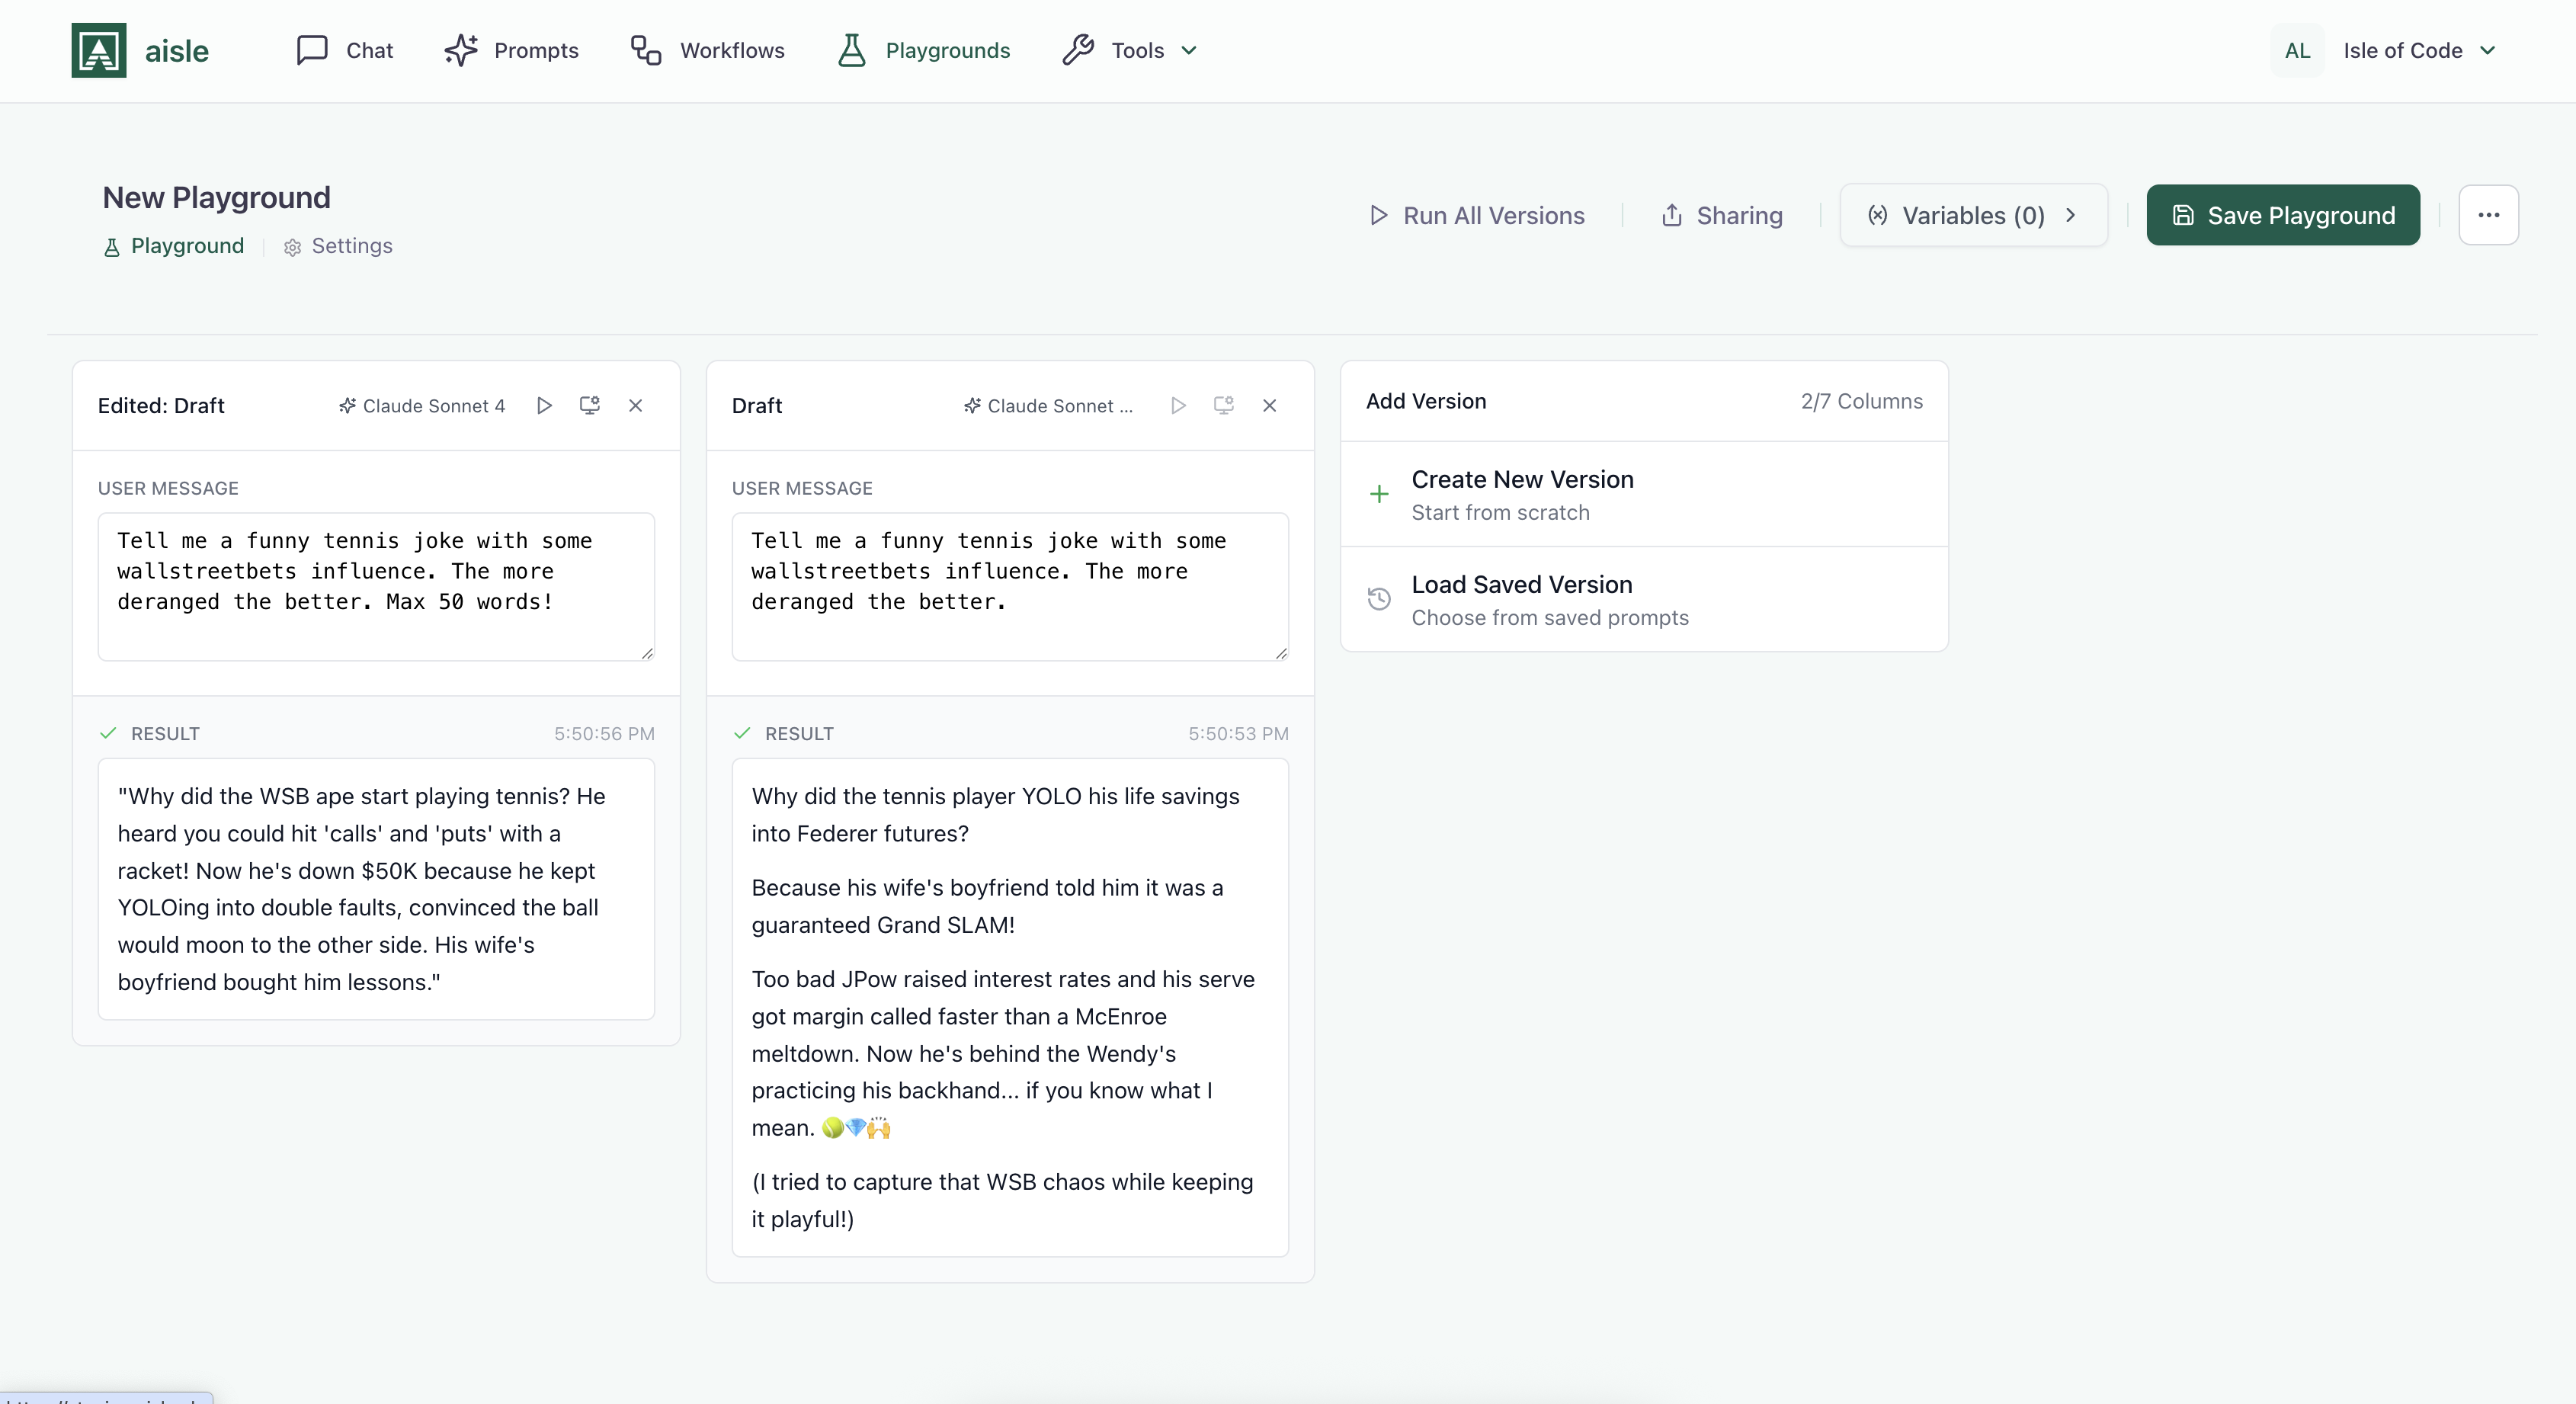This screenshot has height=1404, width=2576.
Task: Expand the Variables (0) panel
Action: [1972, 215]
